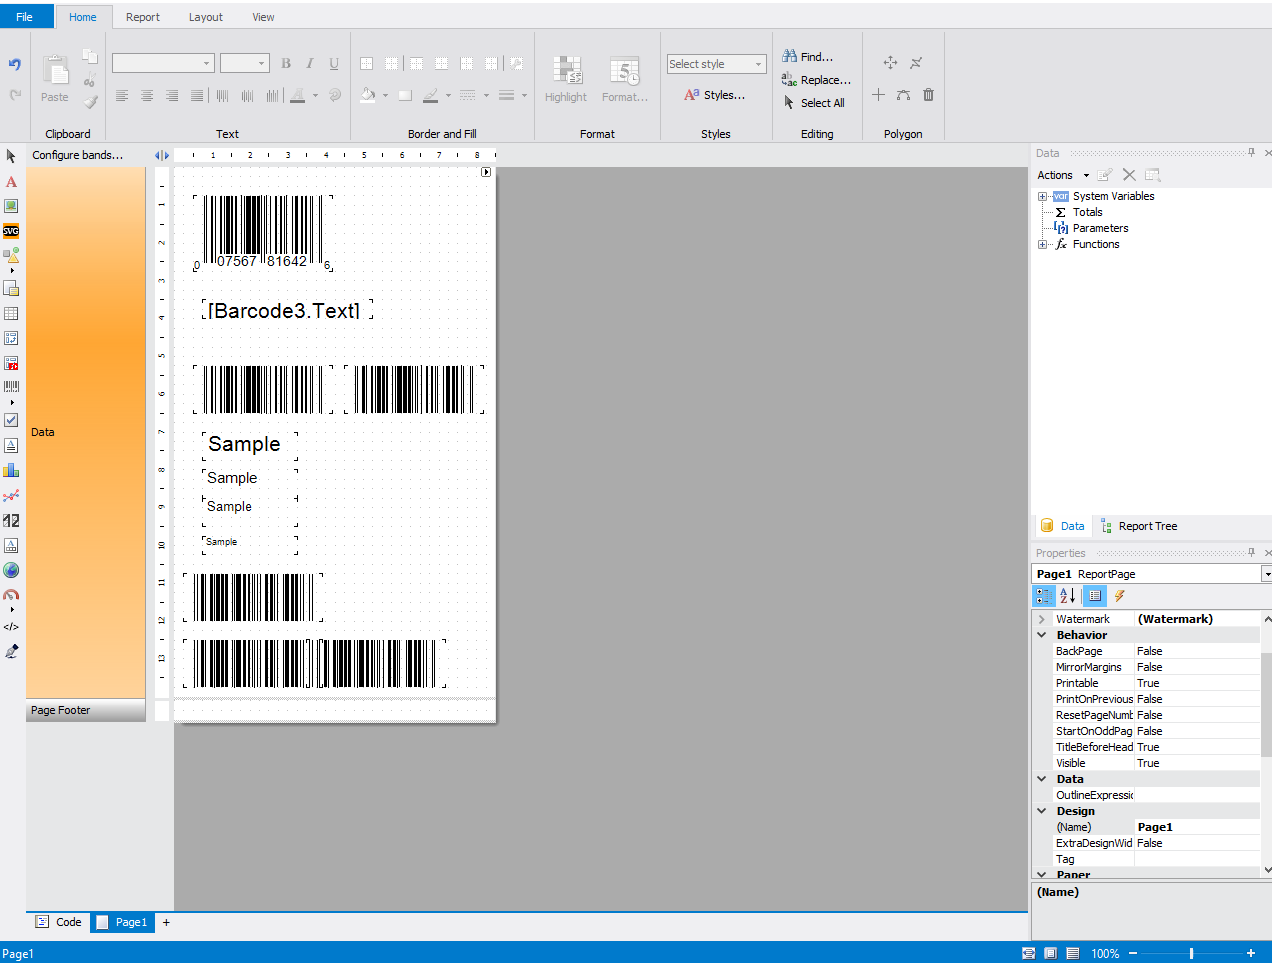Click the text color swatch
The height and width of the screenshot is (963, 1272).
click(297, 95)
